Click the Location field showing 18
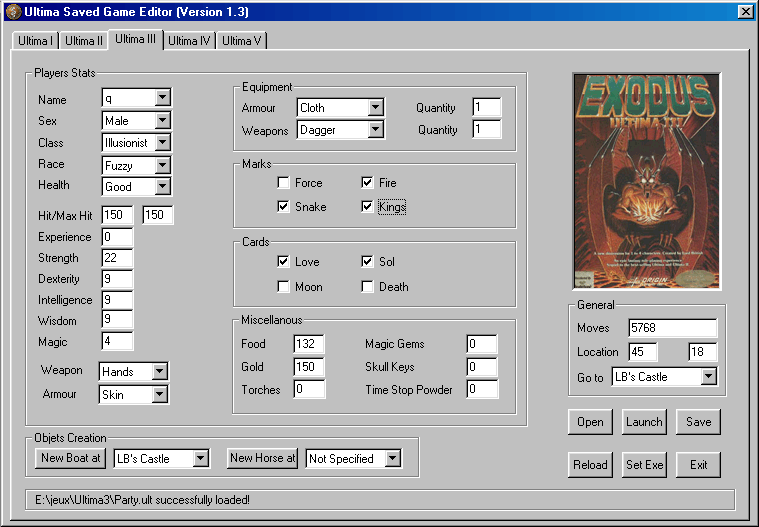Screen dimensions: 759x527 703,352
